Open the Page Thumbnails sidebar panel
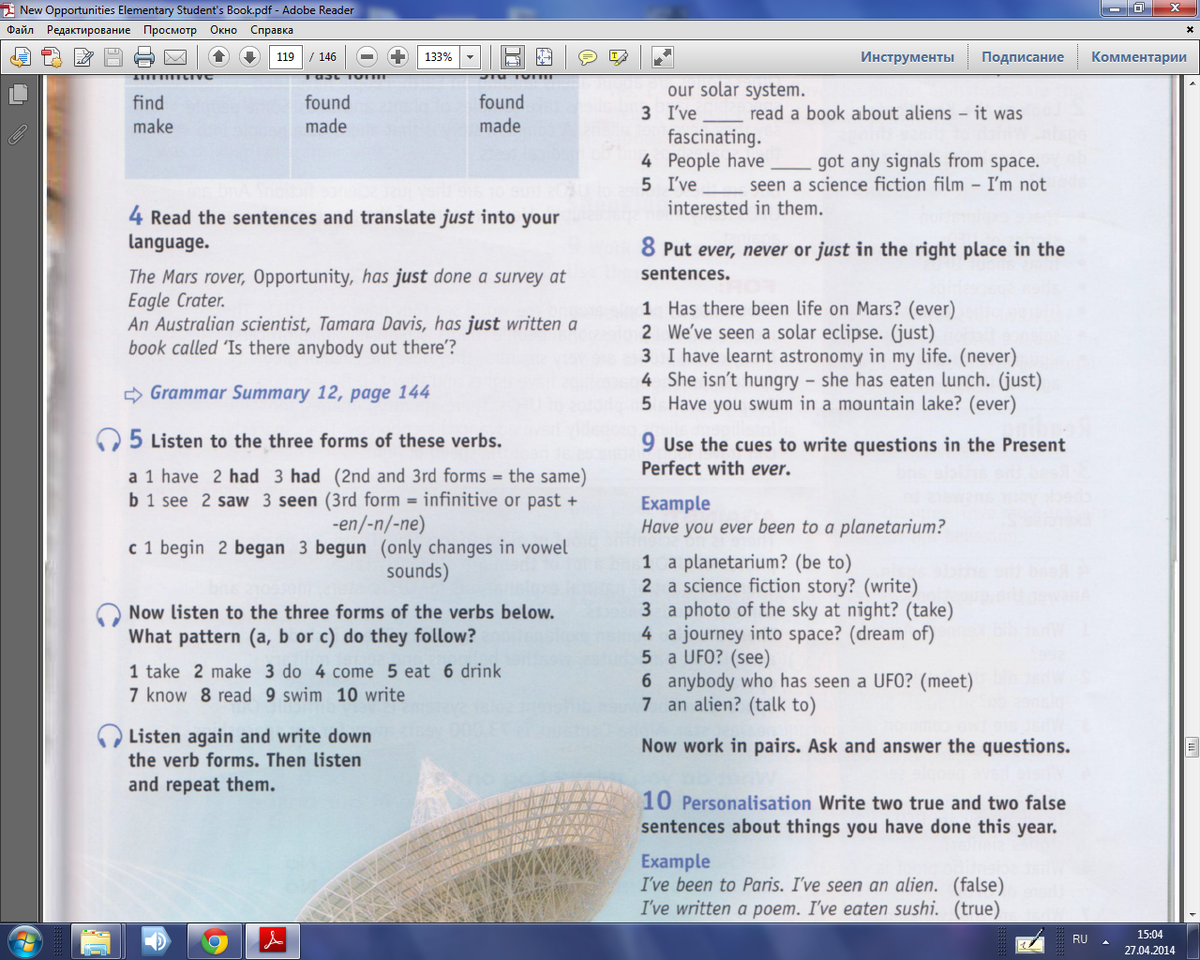This screenshot has height=960, width=1200. pos(17,96)
